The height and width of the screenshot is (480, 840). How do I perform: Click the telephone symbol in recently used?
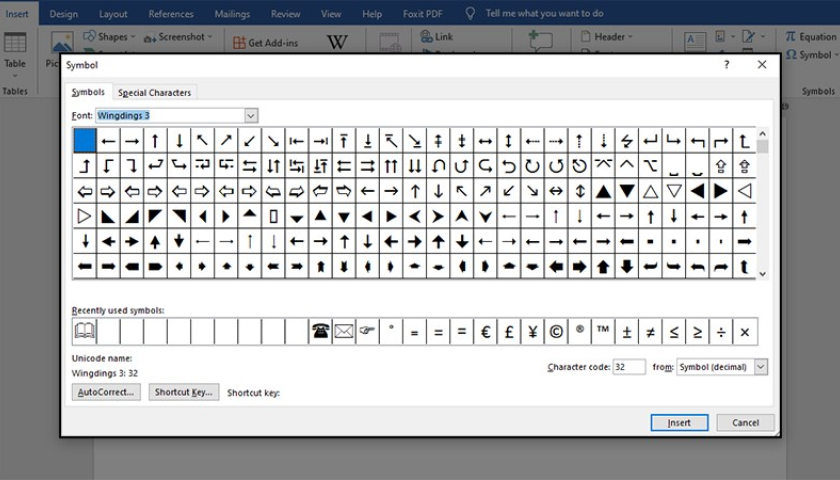tap(320, 332)
